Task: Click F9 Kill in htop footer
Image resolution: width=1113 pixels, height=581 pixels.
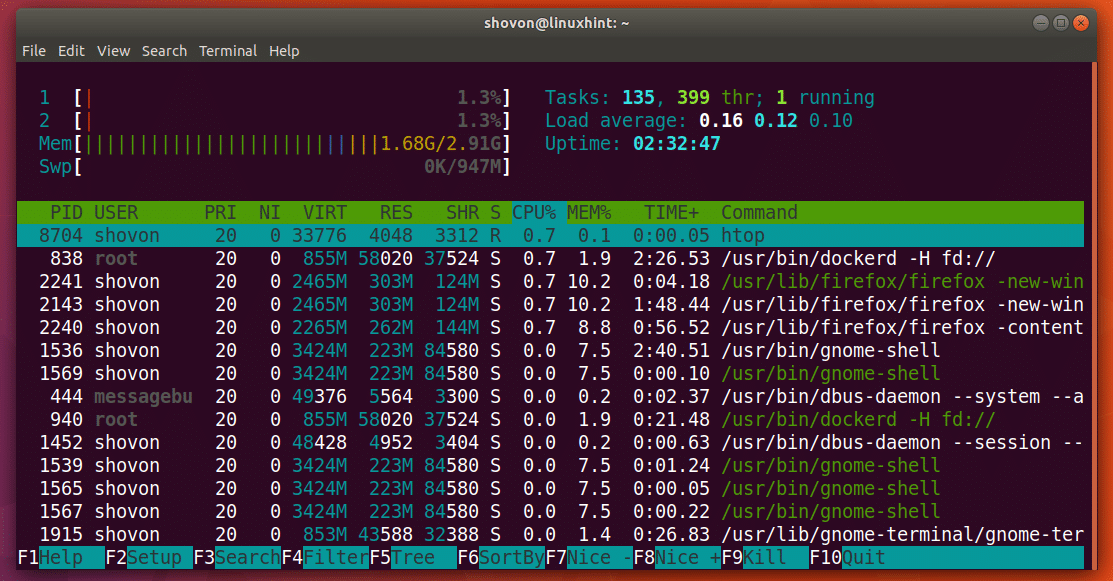Action: tap(765, 558)
